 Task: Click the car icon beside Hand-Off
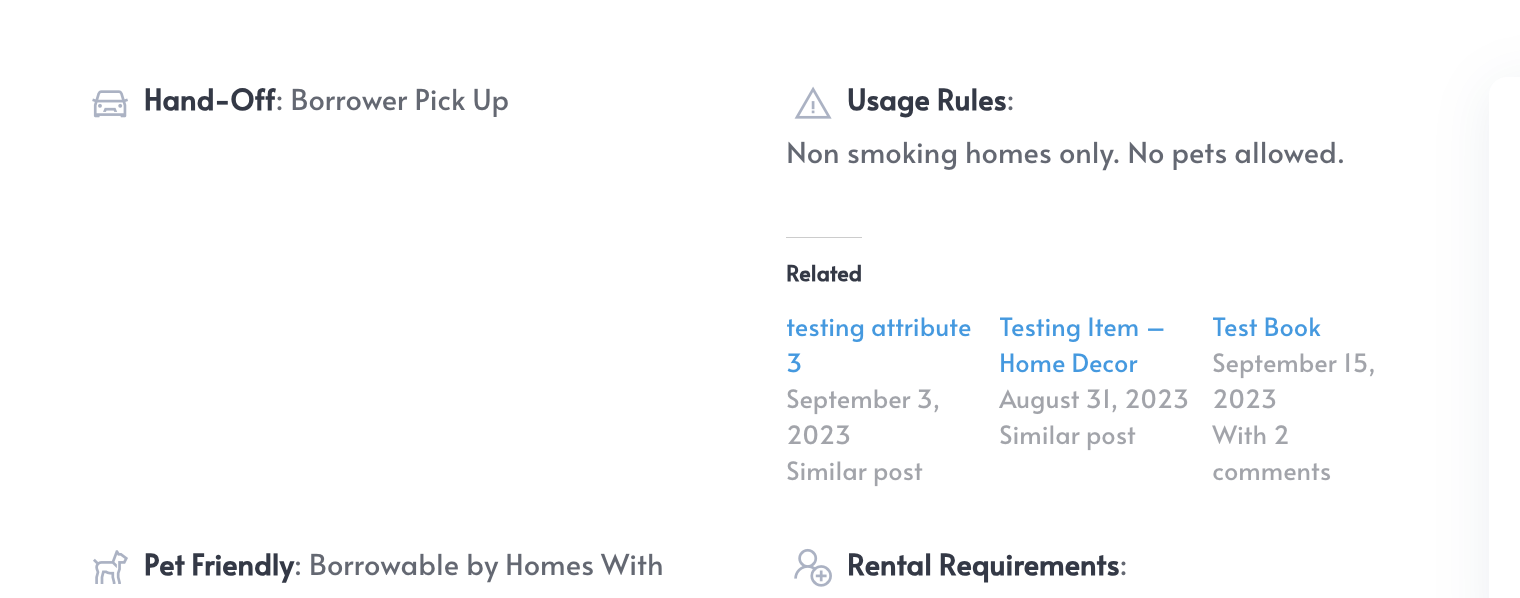[110, 104]
